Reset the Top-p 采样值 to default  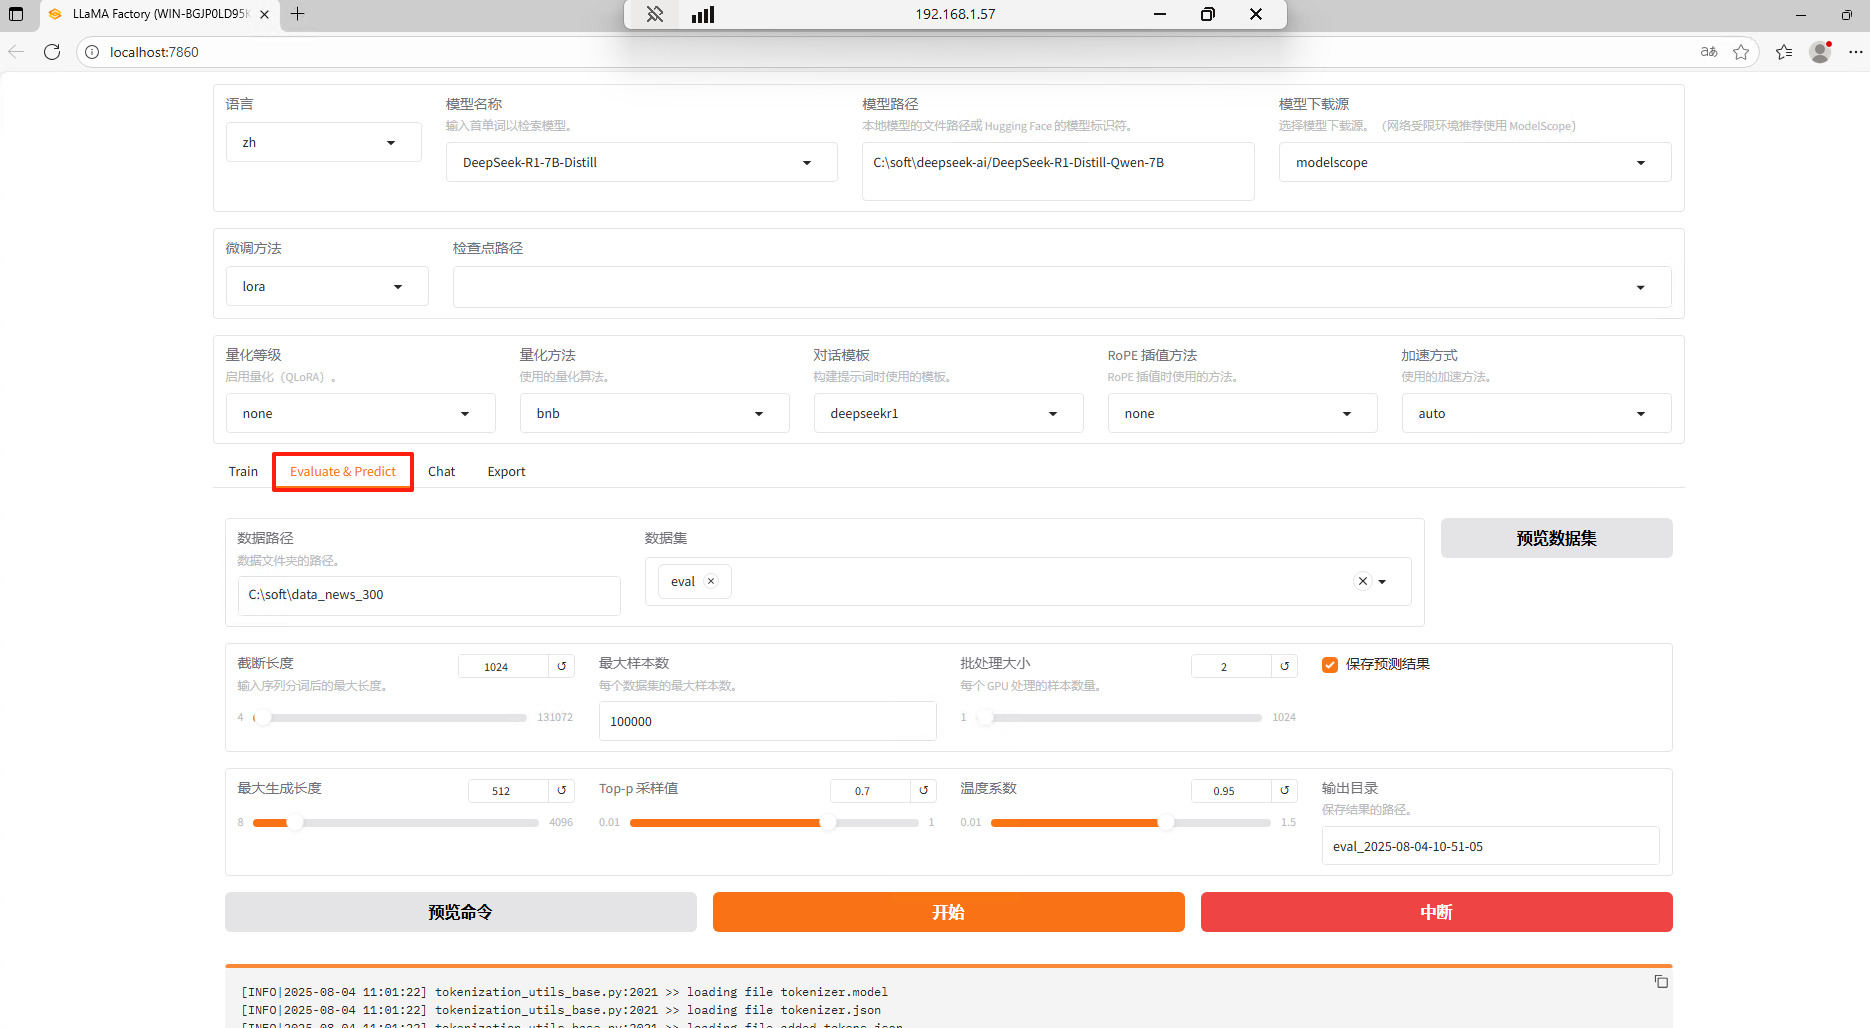pos(924,791)
